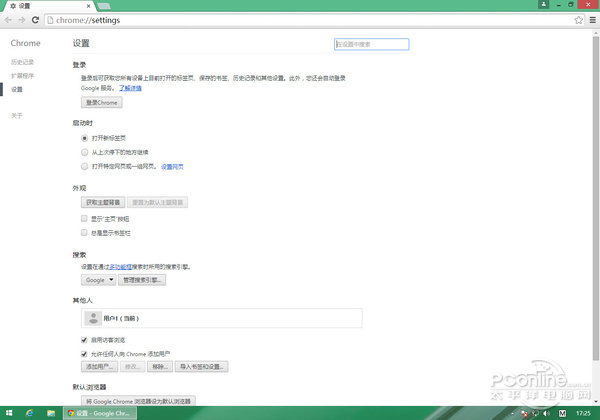Launch Internet Explorer from the taskbar

point(29,413)
